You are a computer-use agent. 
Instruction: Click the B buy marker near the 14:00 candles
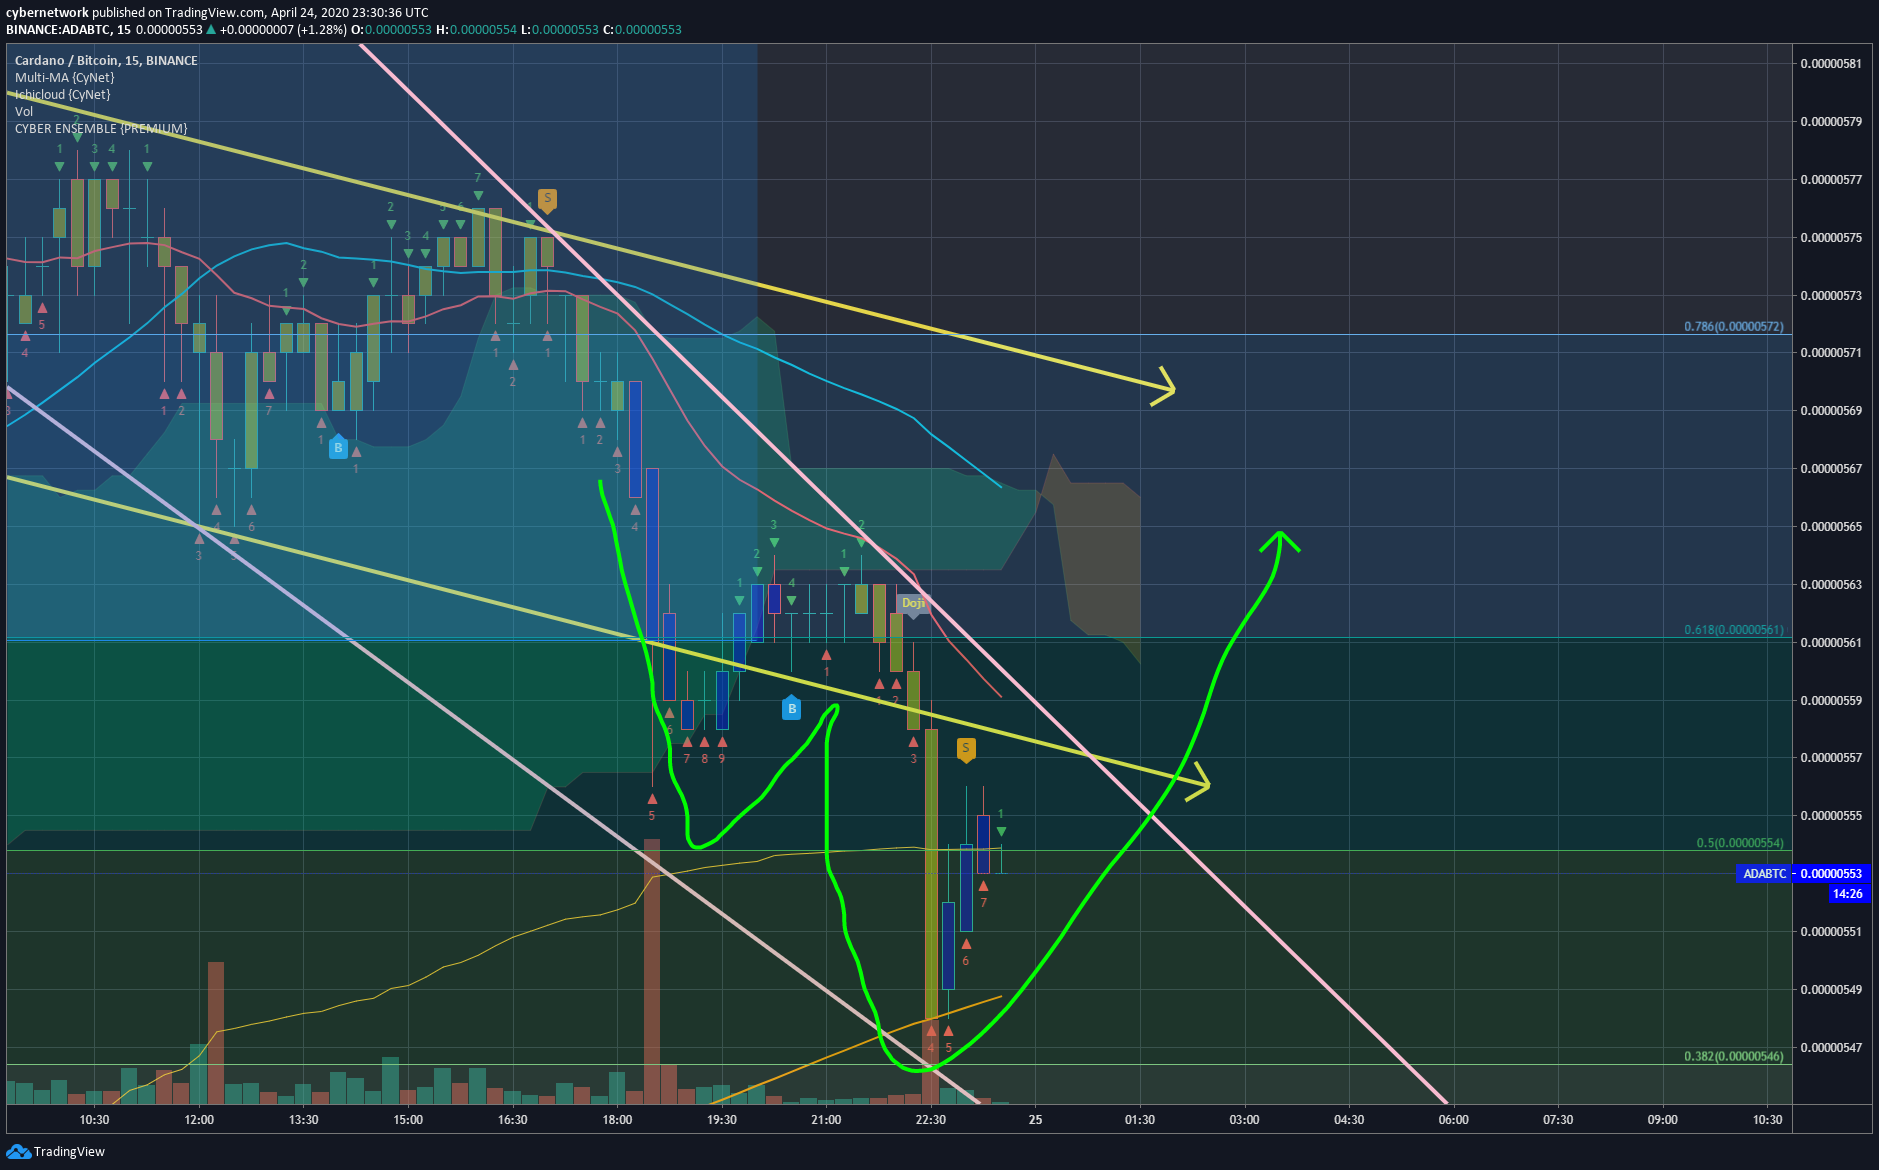pos(338,448)
